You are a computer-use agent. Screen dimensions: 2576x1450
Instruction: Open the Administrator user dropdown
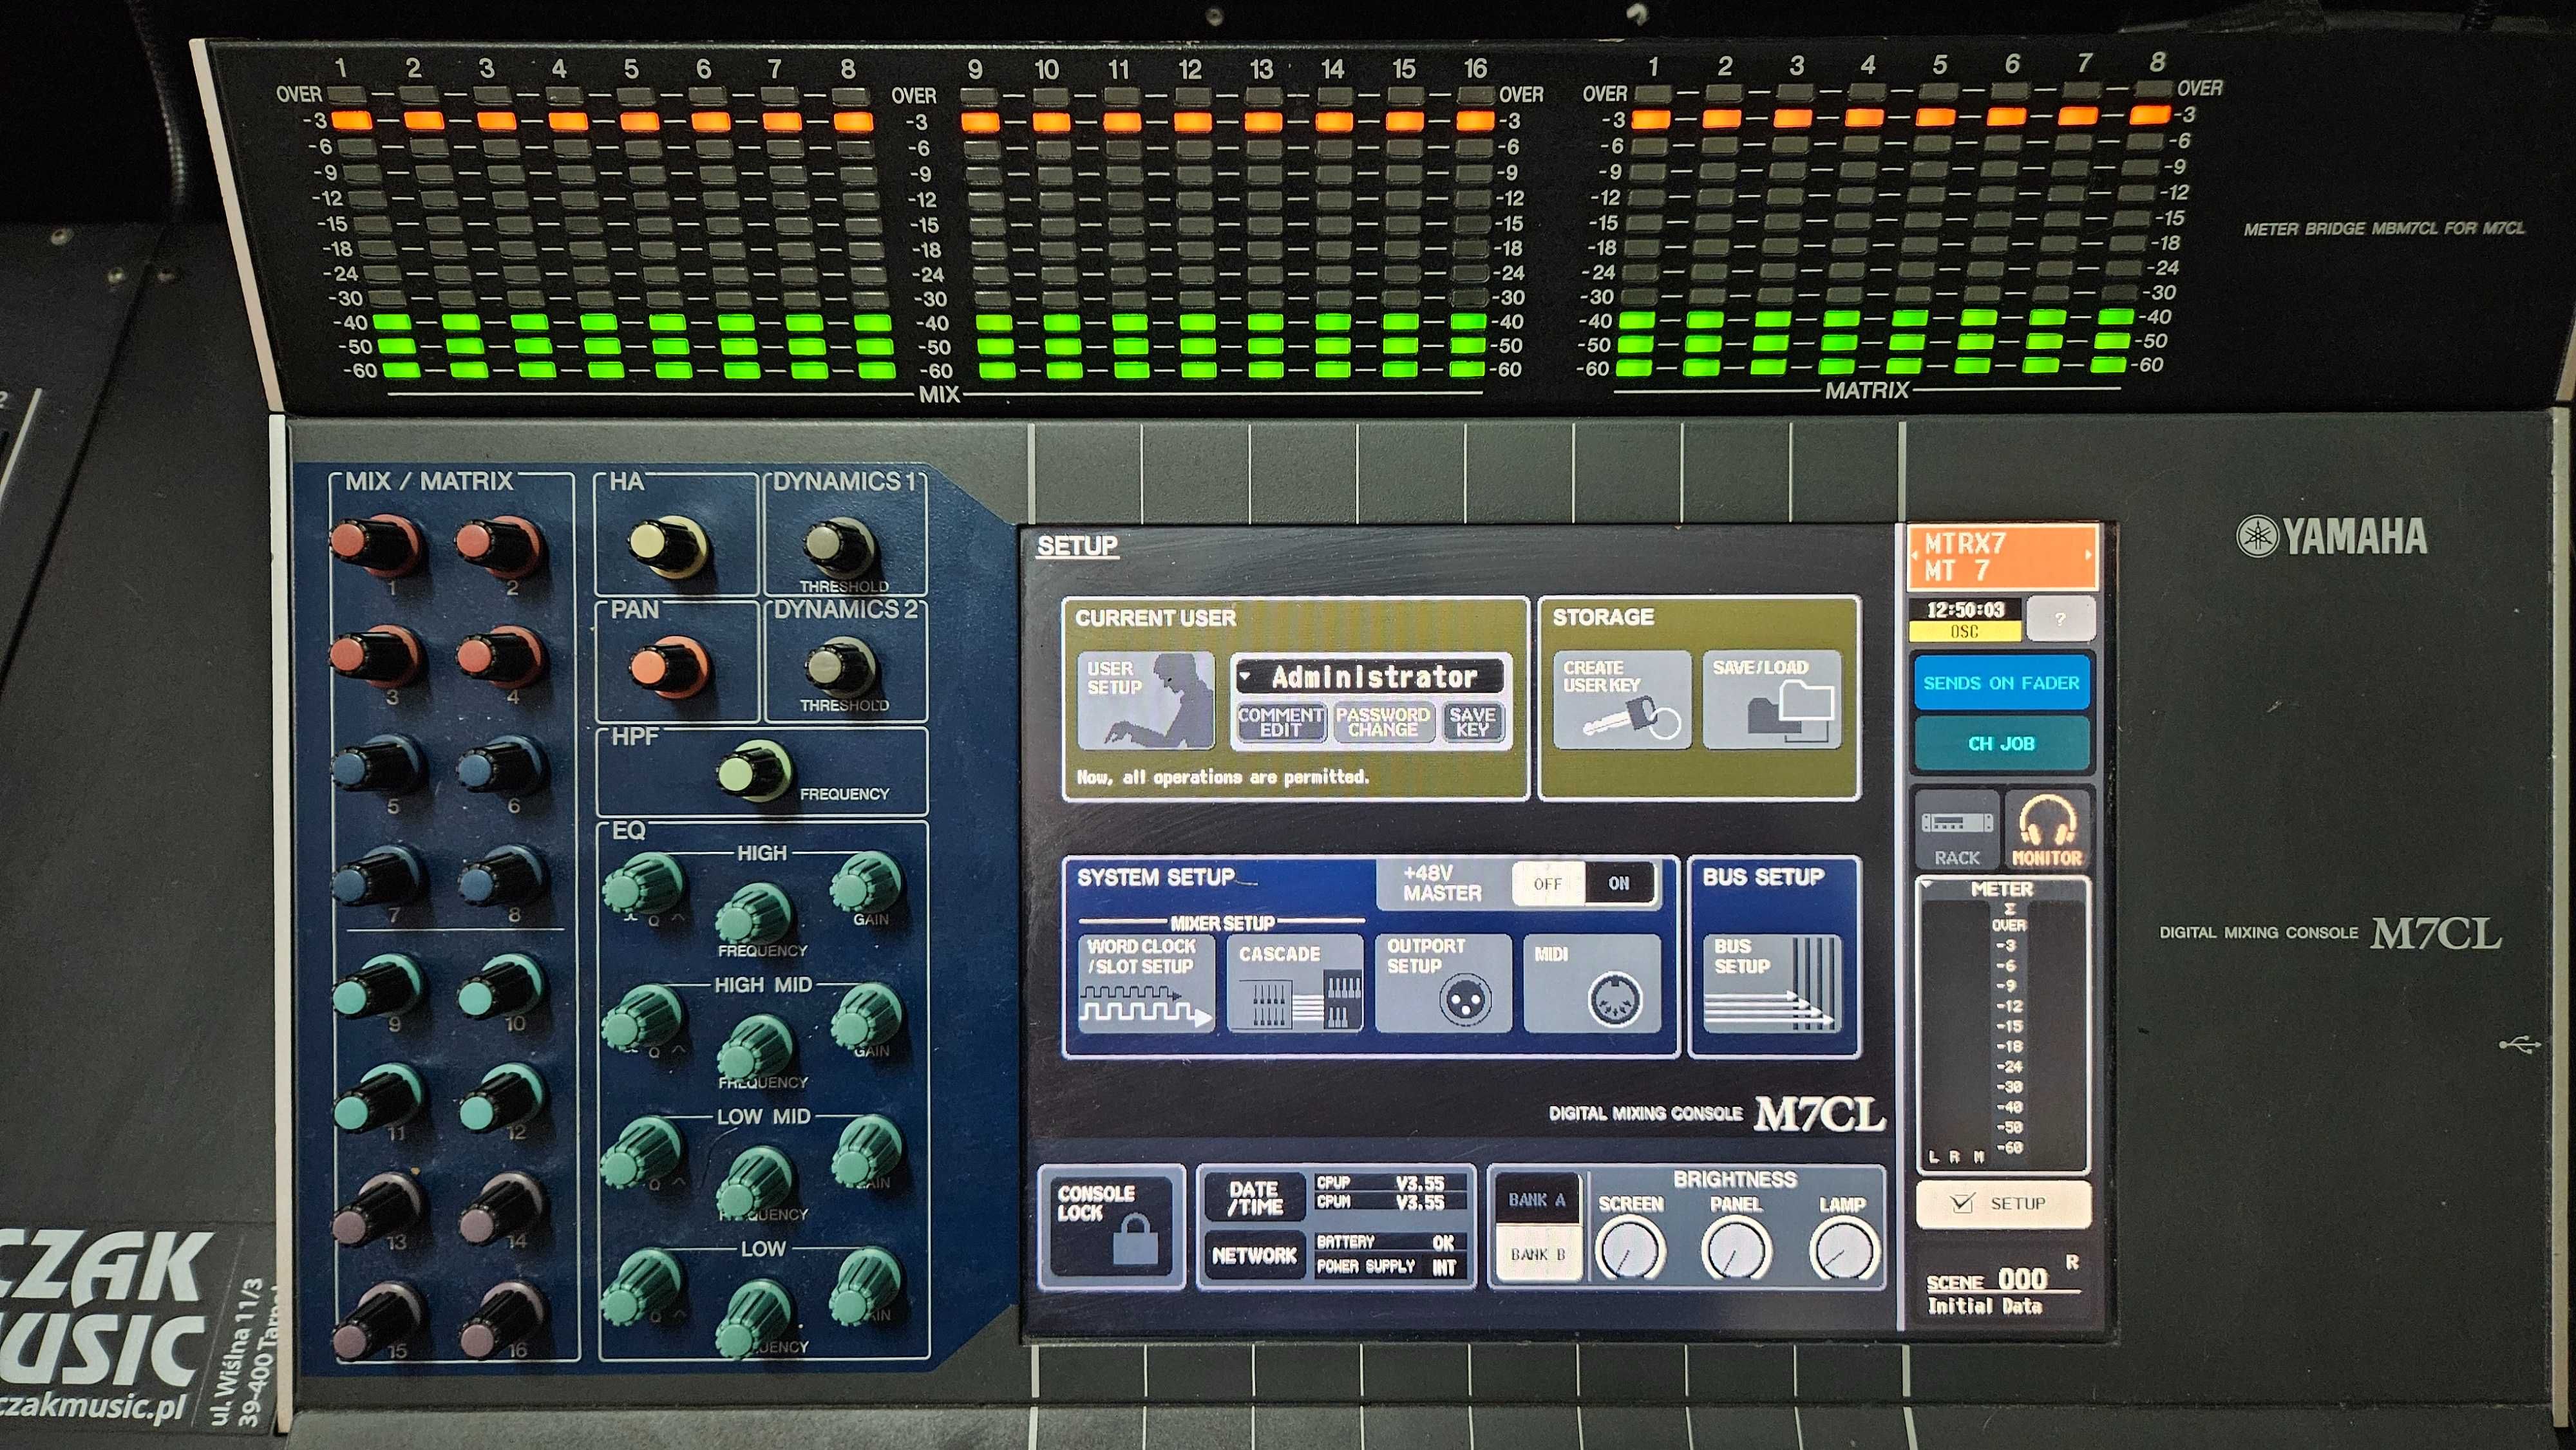(x=1370, y=677)
